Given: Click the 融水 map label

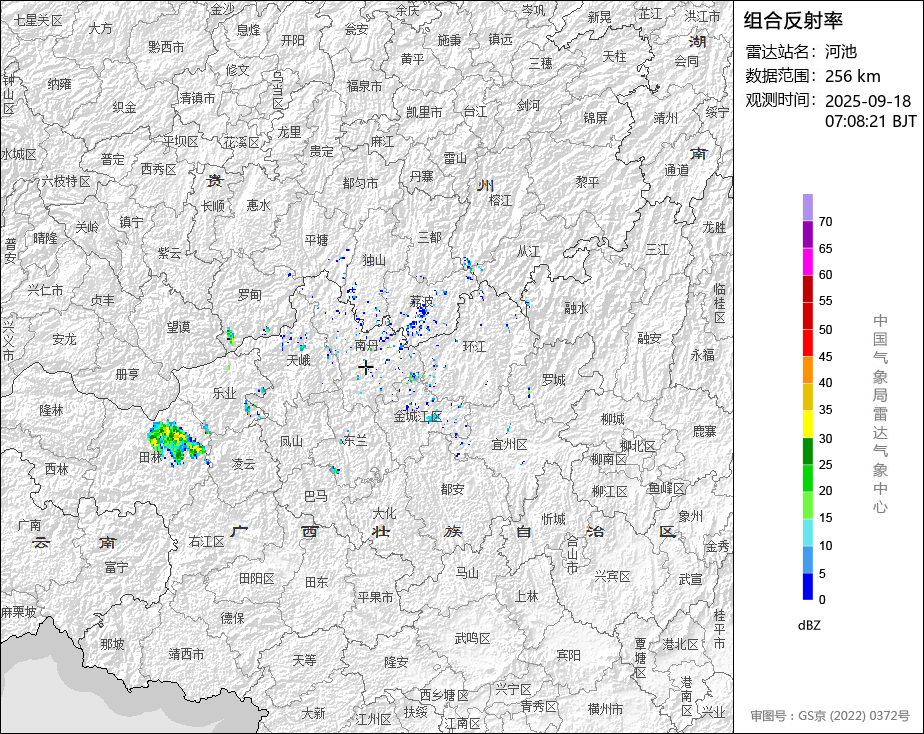Looking at the screenshot, I should [x=576, y=308].
